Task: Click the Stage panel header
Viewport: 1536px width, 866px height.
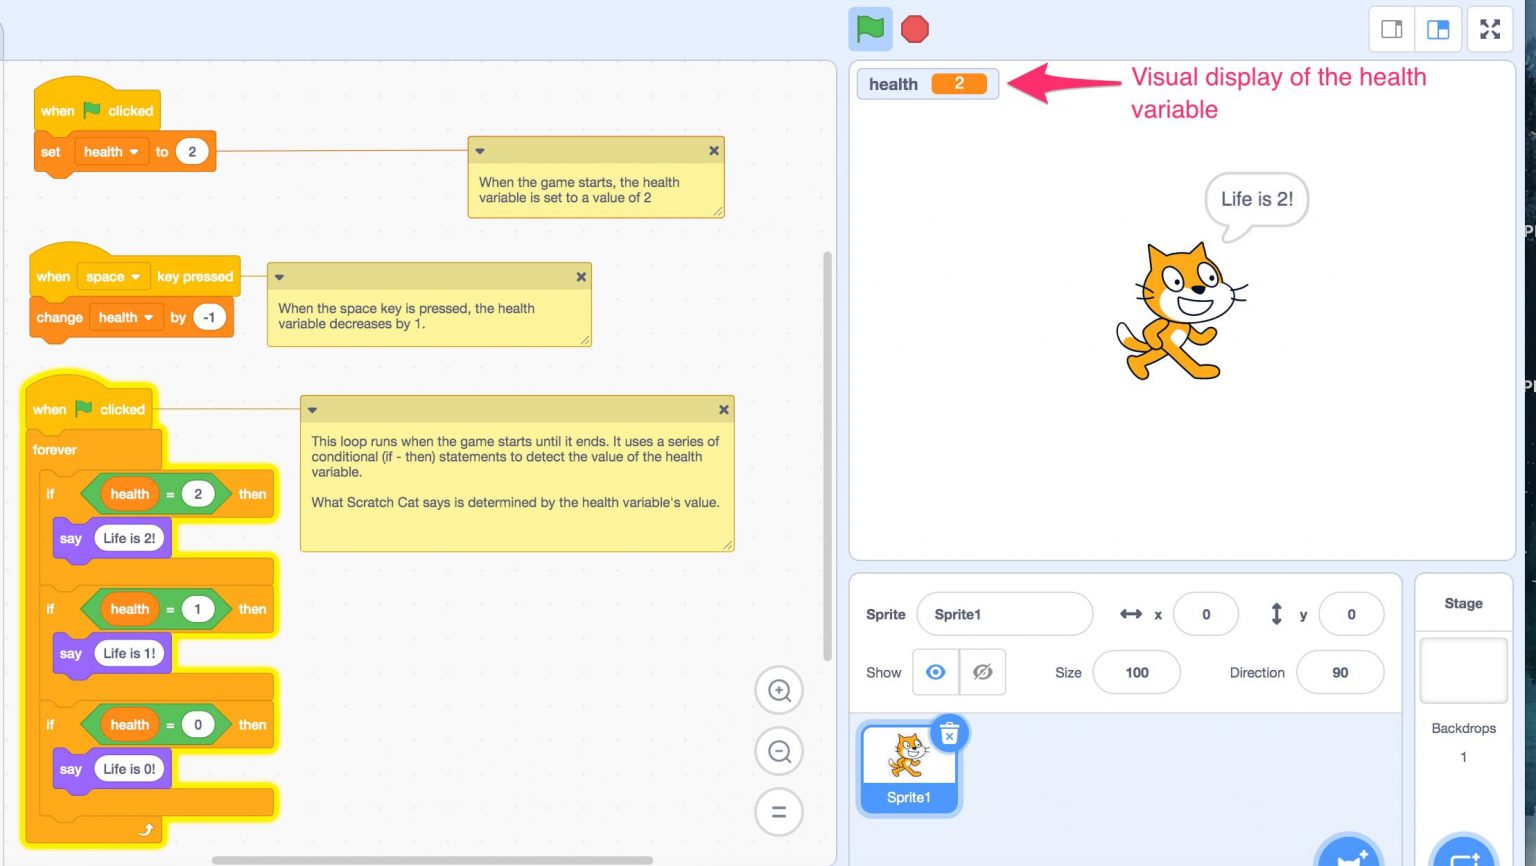Action: tap(1463, 603)
